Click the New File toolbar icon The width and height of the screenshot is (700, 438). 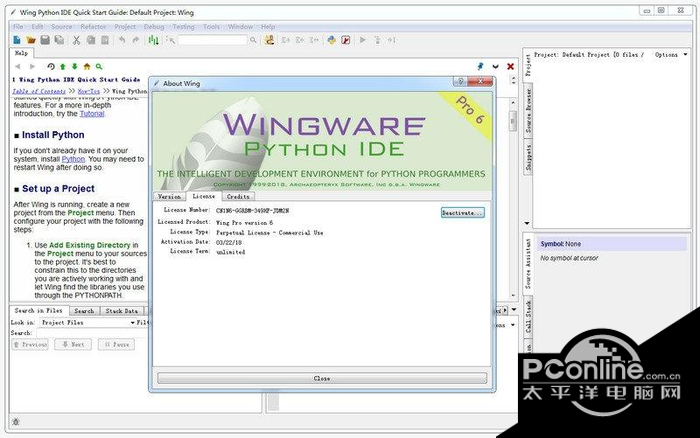coord(18,40)
